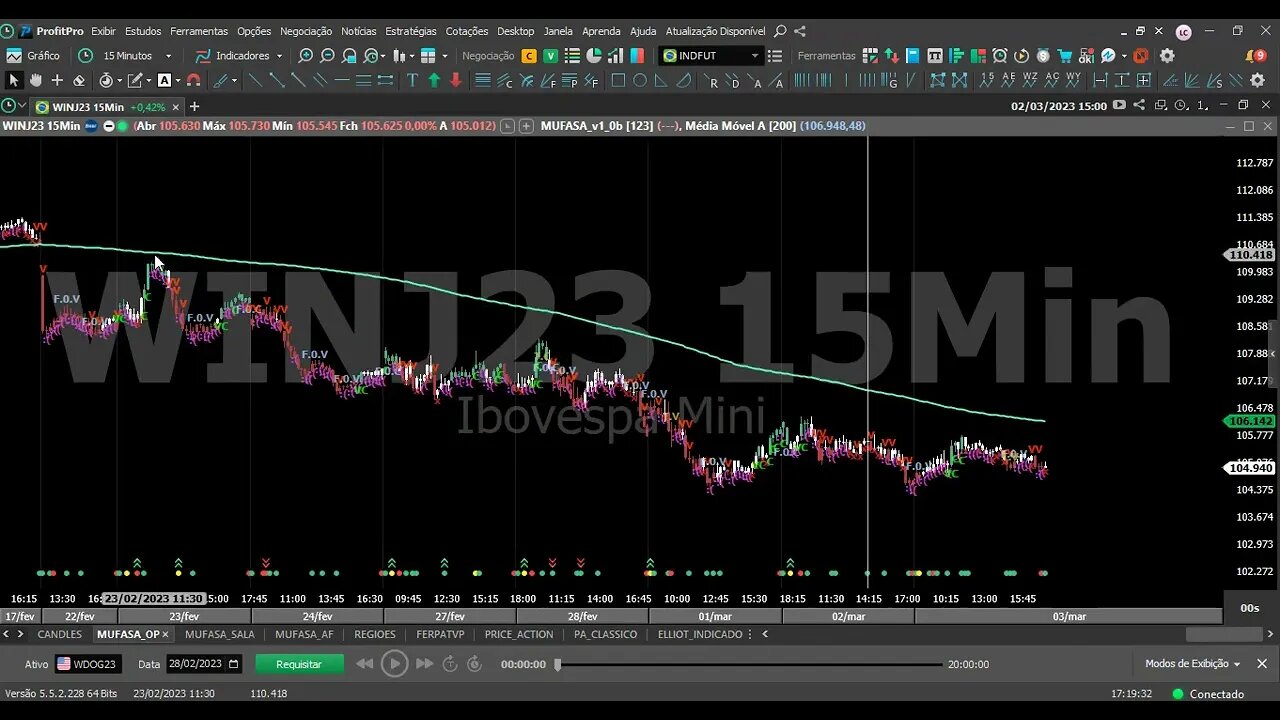Switch to the MUFASA_SALA tab
Viewport: 1280px width, 720px height.
[220, 634]
